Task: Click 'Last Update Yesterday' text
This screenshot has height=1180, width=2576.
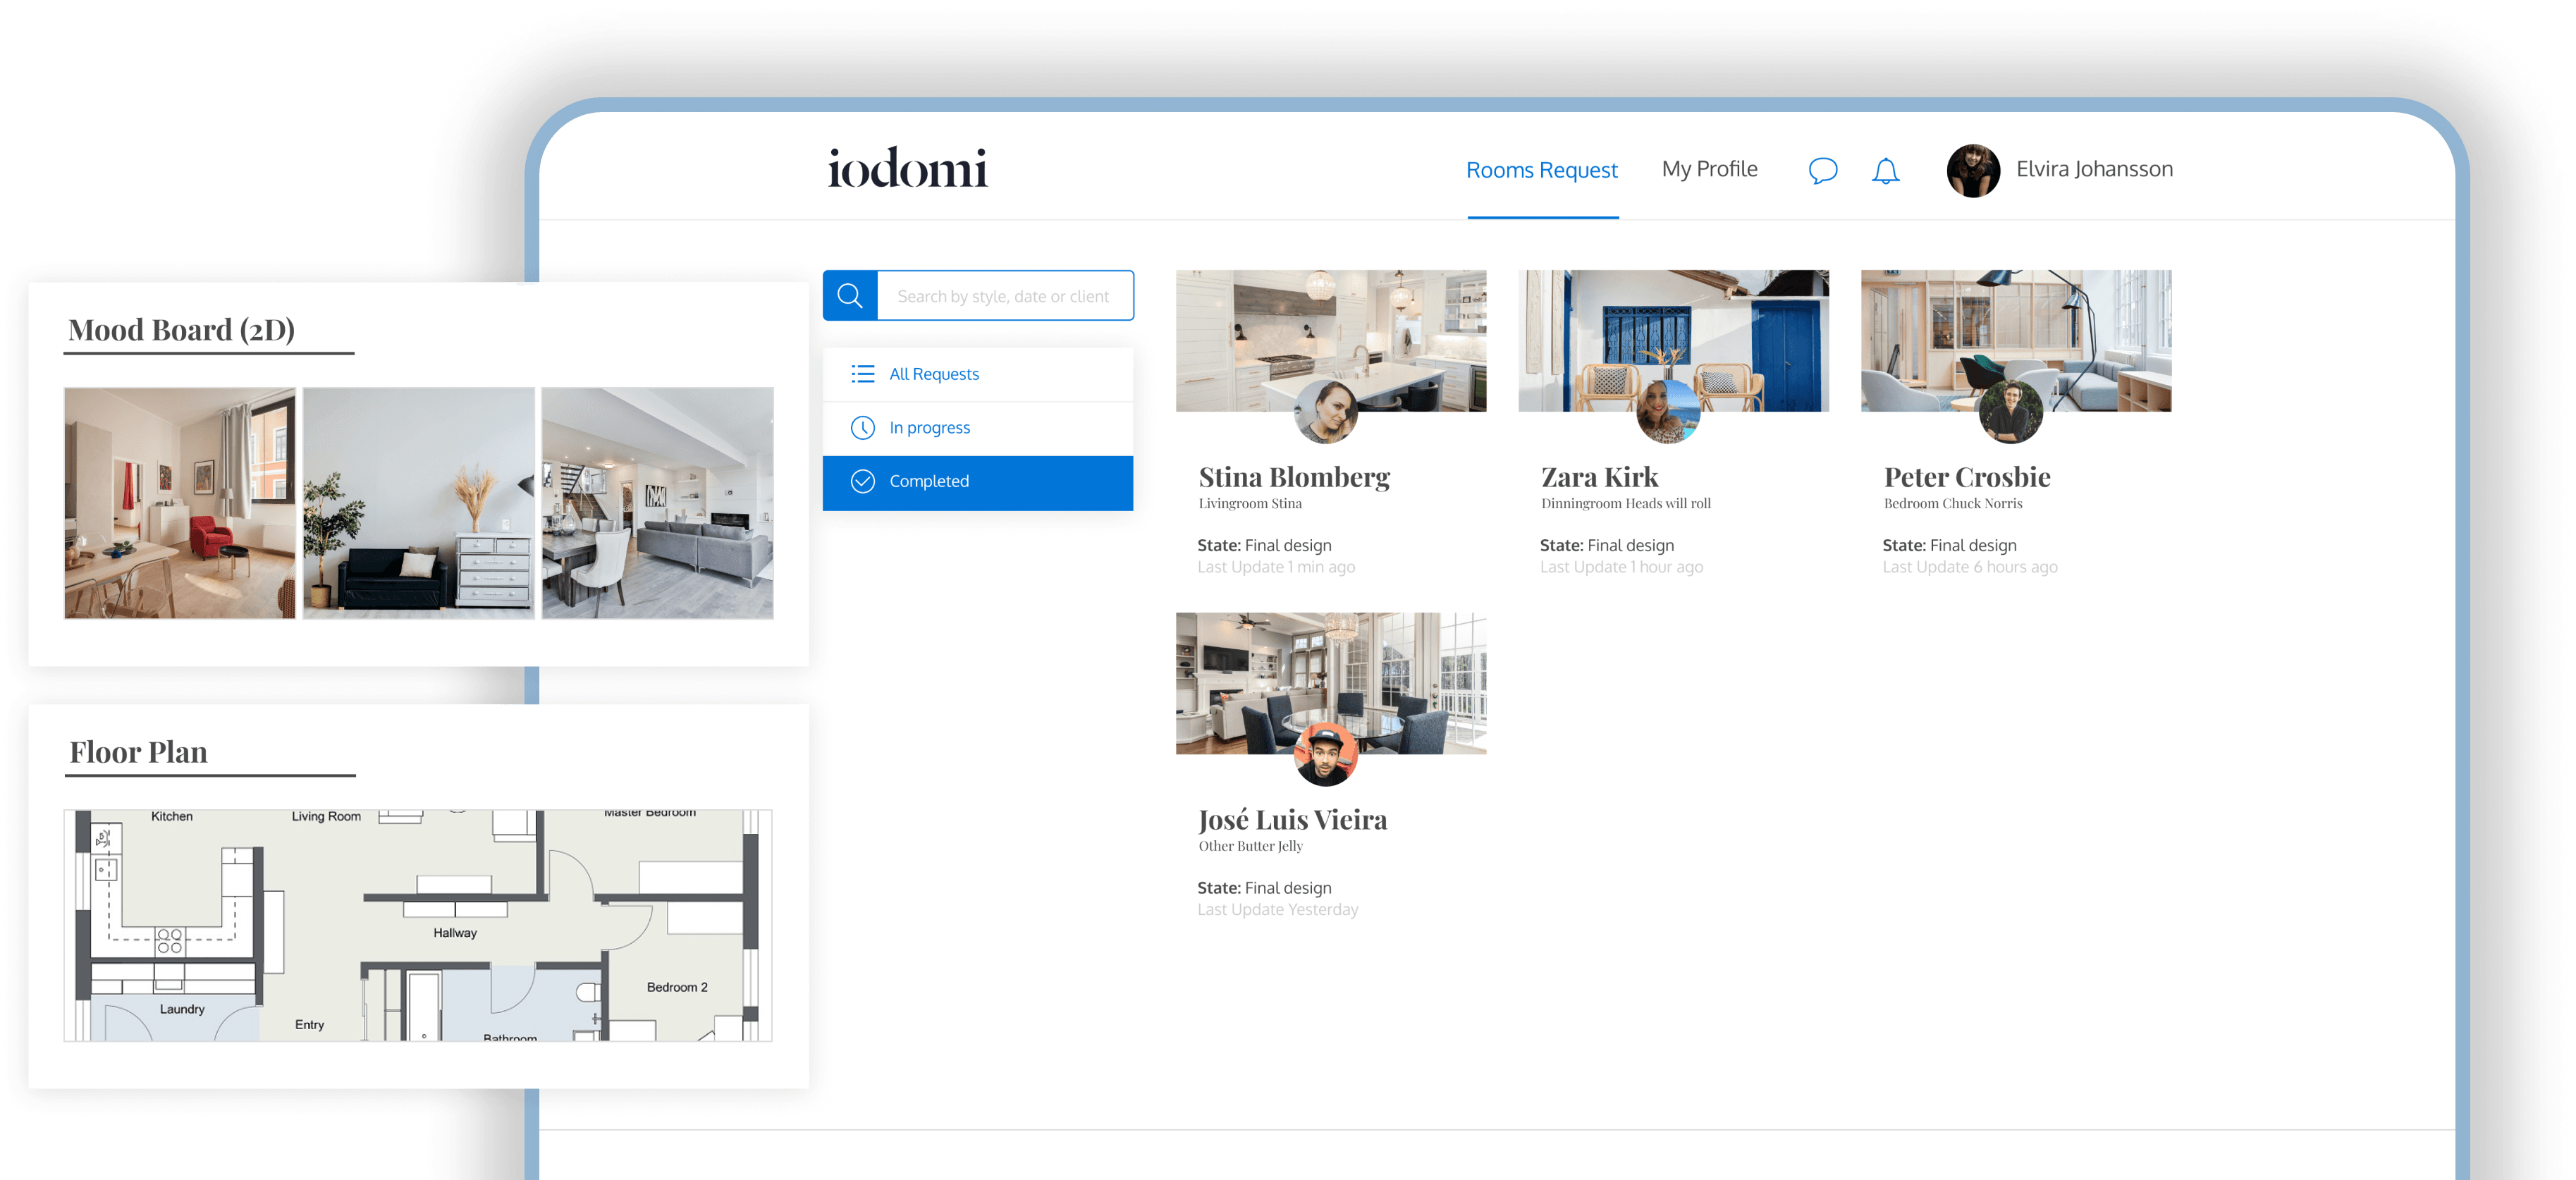Action: [1277, 910]
